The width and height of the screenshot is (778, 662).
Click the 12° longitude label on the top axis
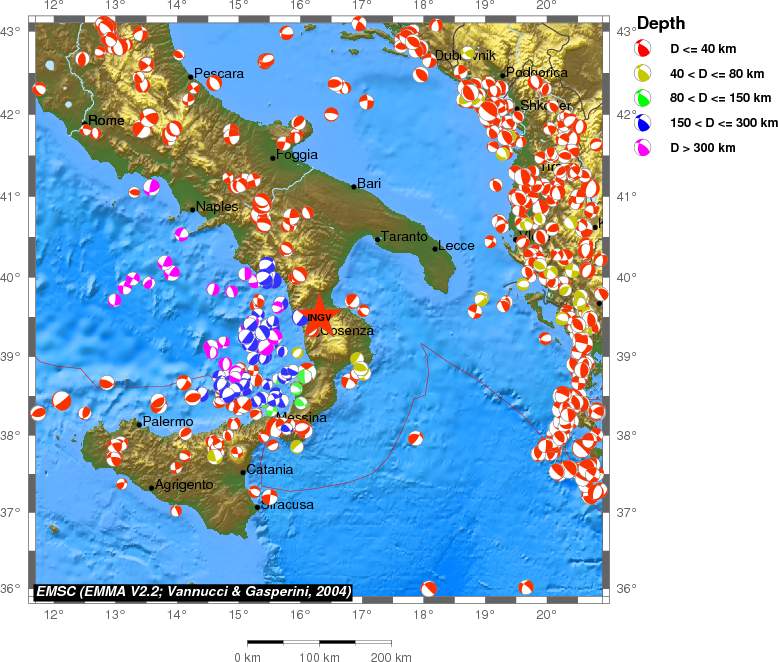pos(54,5)
